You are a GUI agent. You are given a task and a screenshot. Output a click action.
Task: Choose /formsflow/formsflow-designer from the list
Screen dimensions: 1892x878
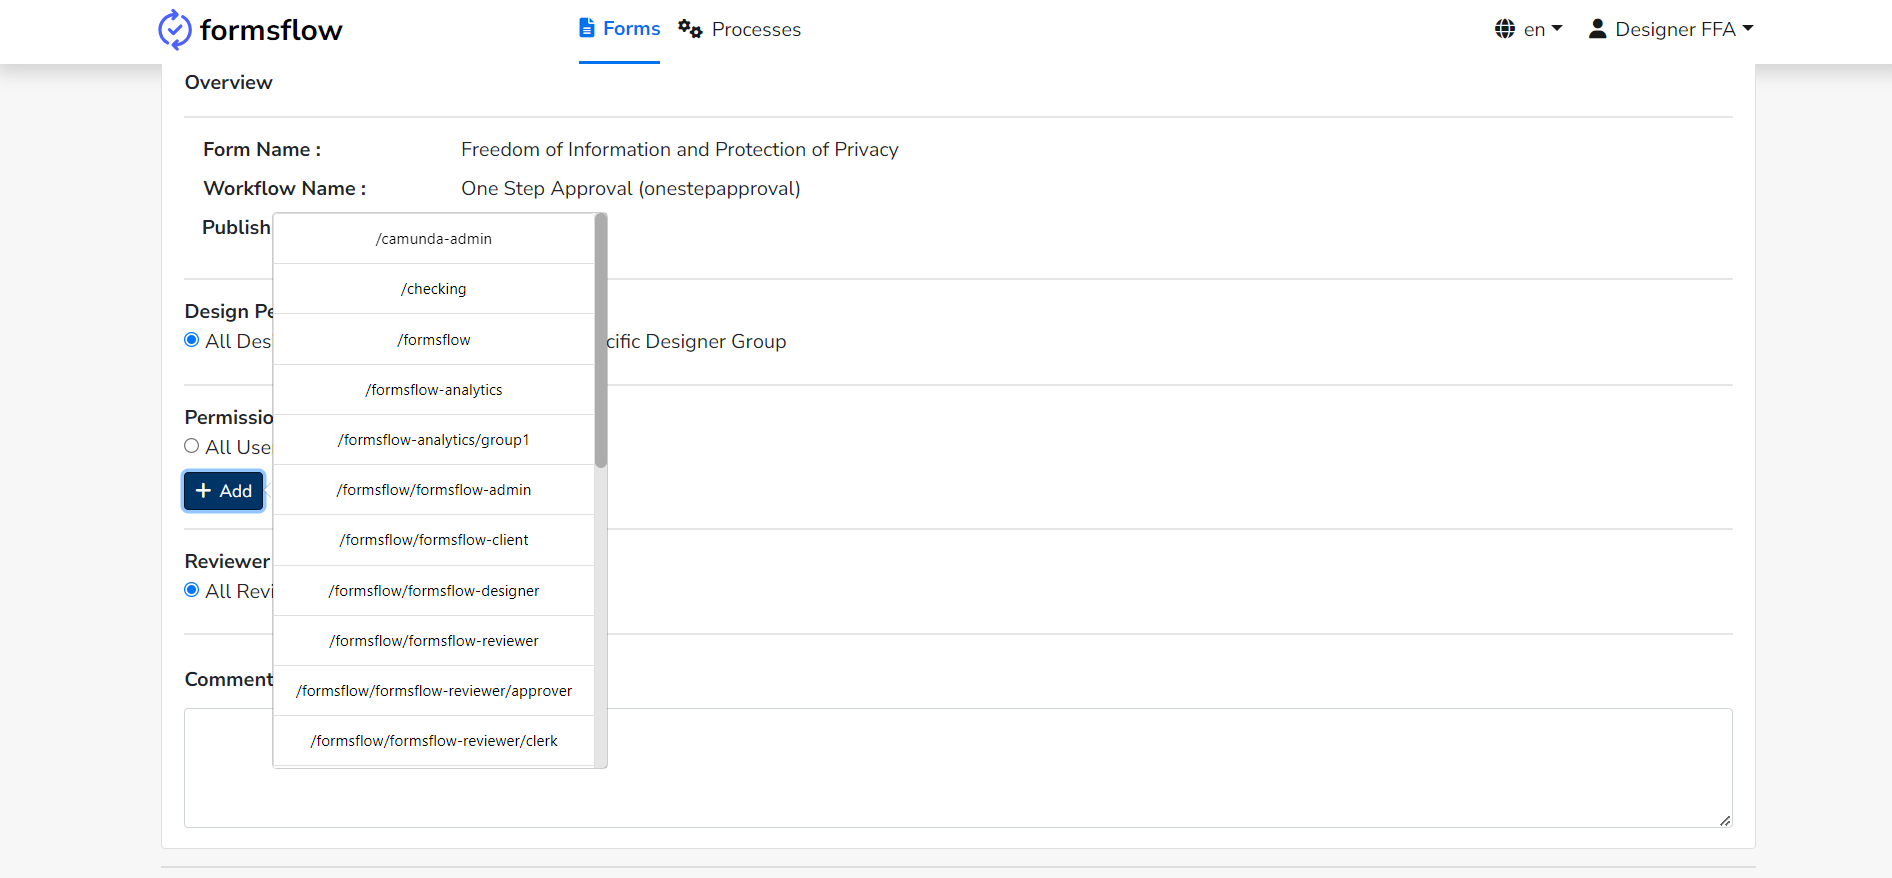coord(434,591)
